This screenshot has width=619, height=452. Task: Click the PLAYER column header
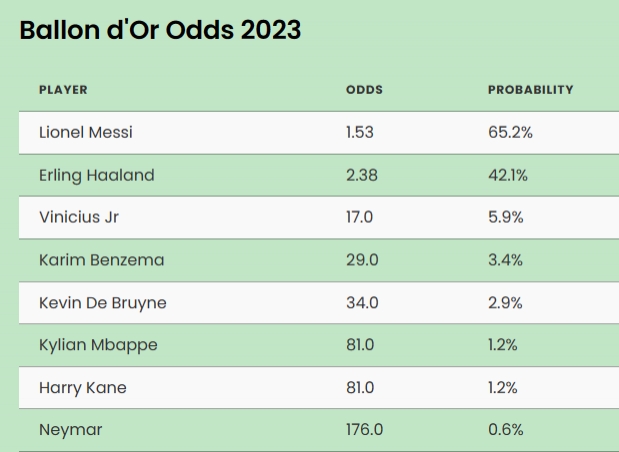63,90
